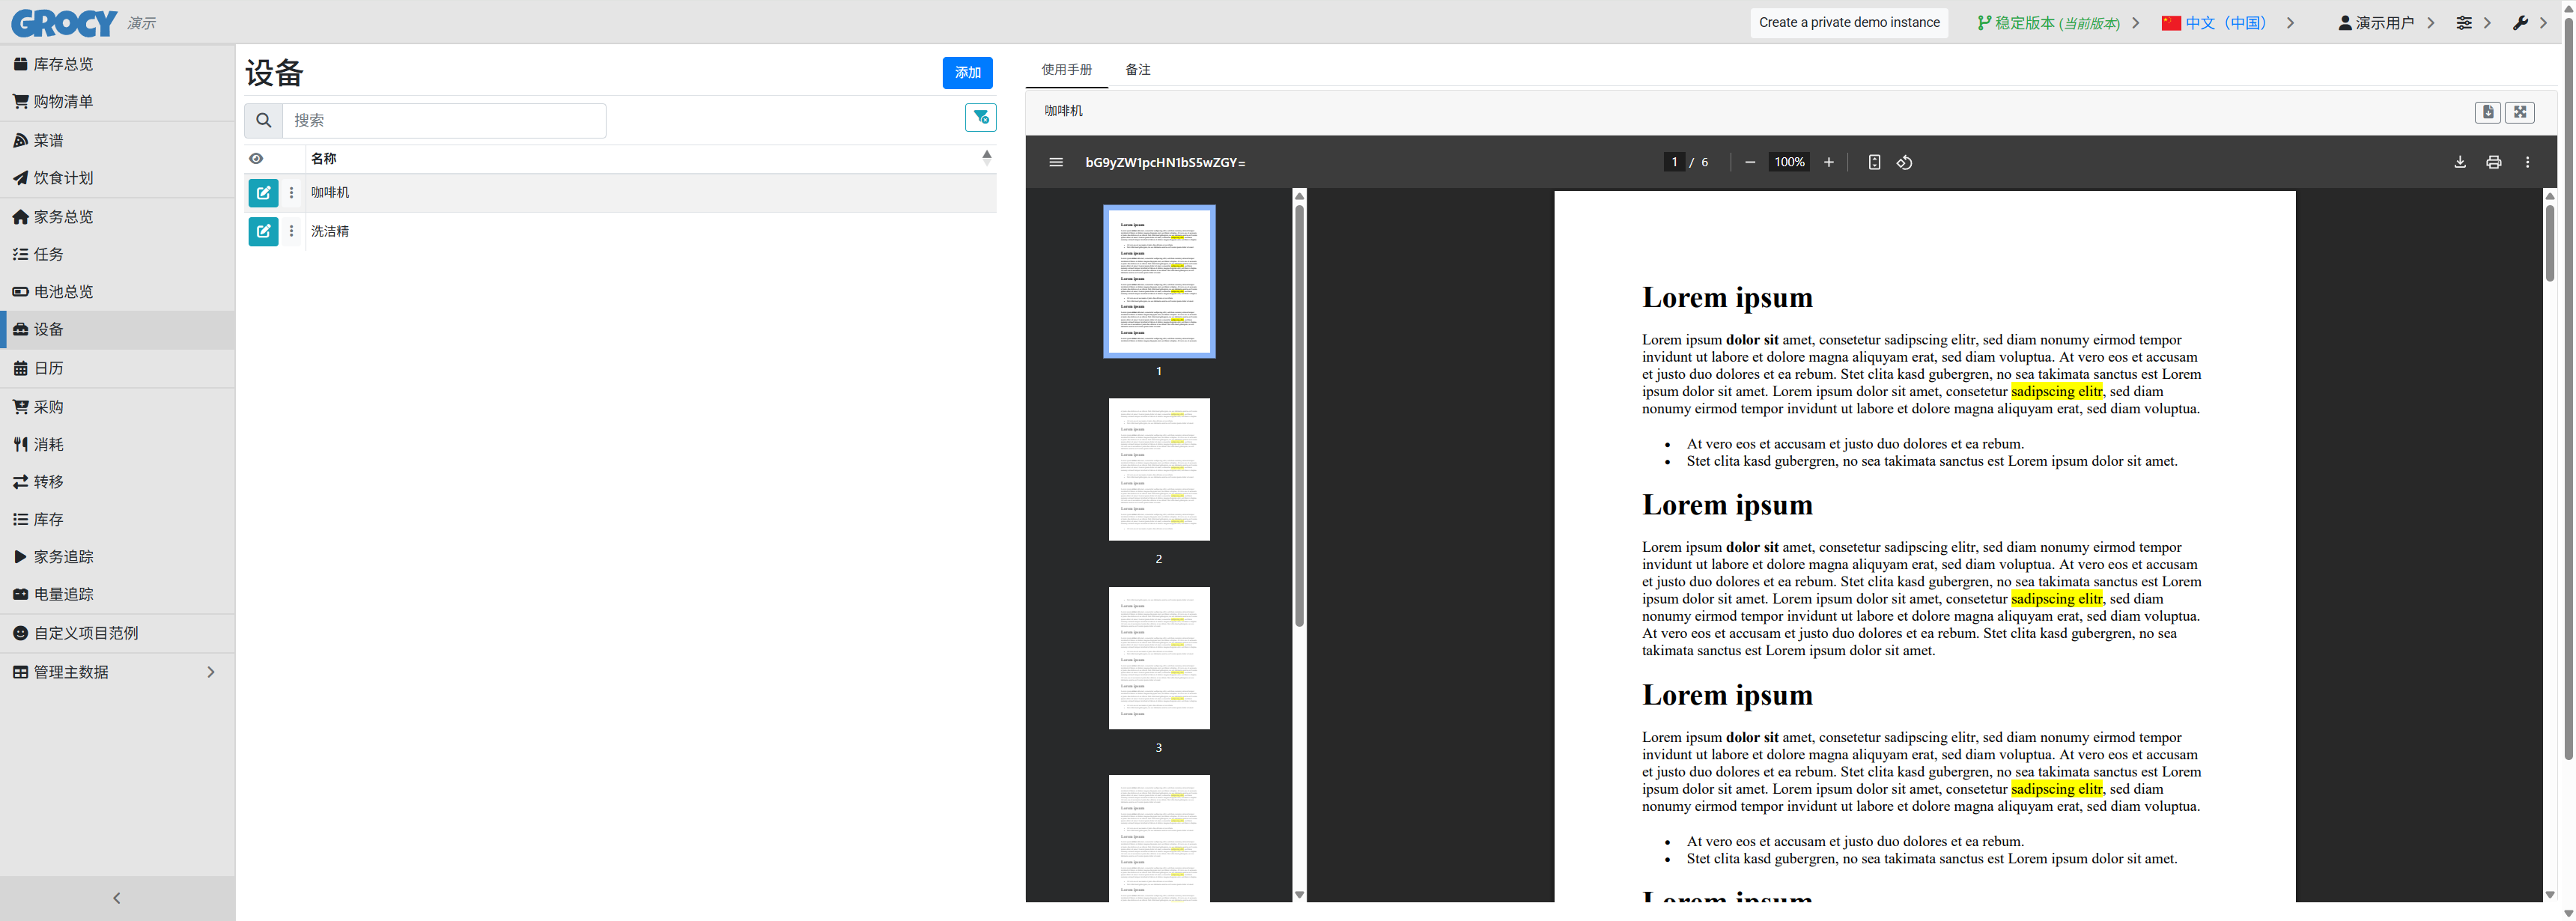Click the fit to page icon
The width and height of the screenshot is (2576, 921).
(1874, 162)
